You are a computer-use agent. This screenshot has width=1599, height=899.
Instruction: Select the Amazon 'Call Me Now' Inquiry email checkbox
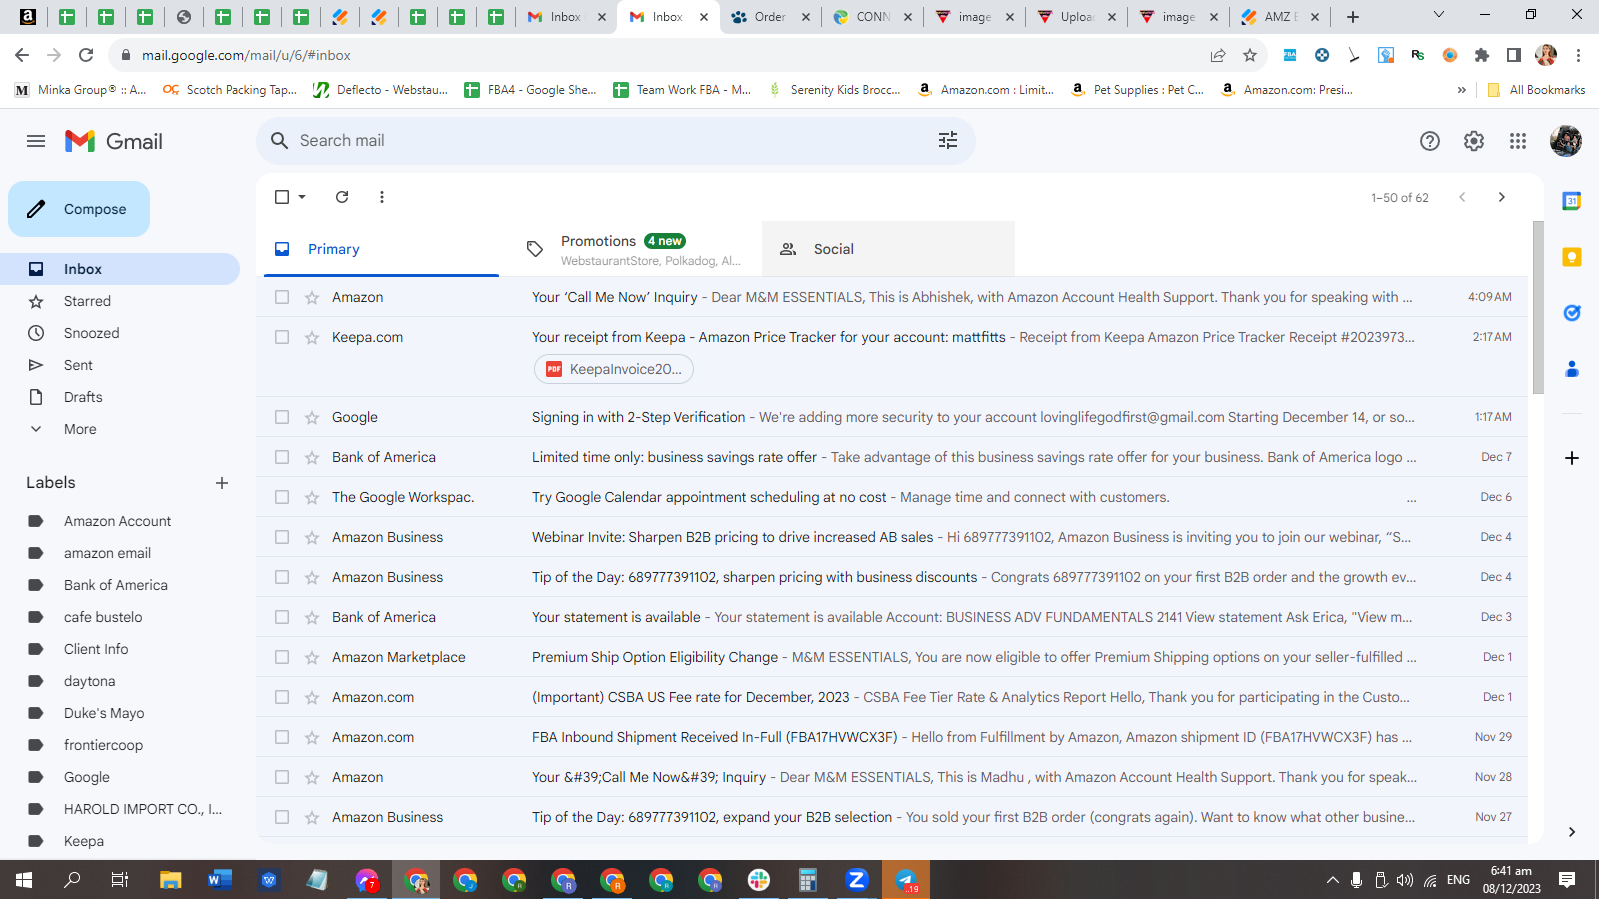tap(282, 297)
